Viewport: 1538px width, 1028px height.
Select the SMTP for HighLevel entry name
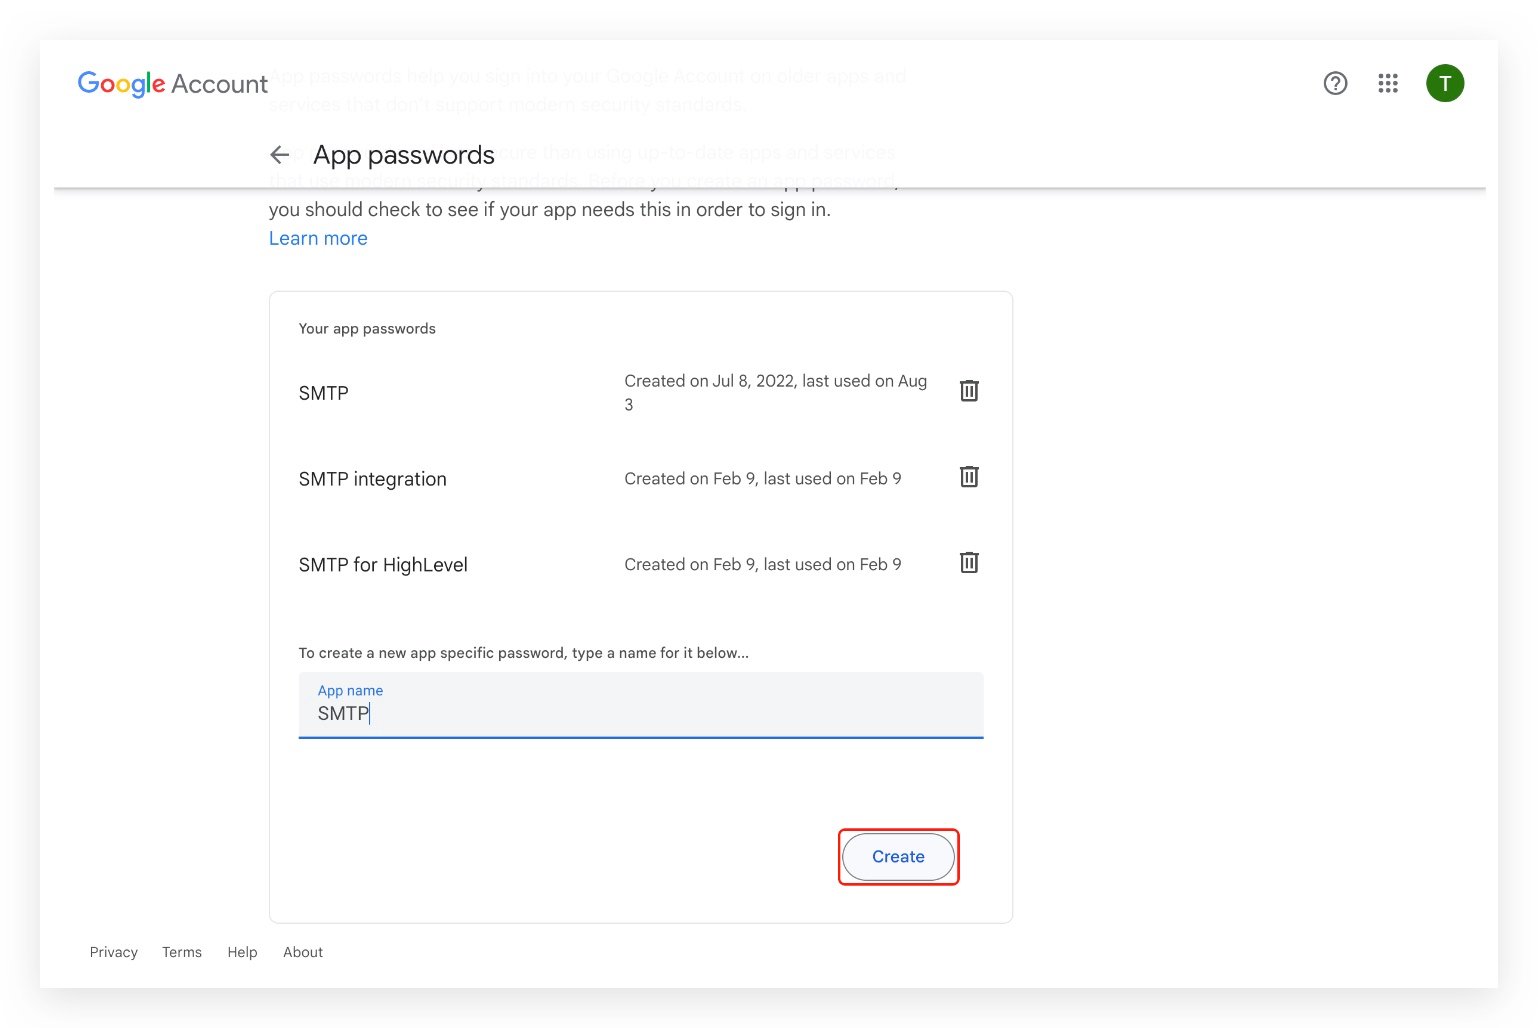[x=383, y=565]
